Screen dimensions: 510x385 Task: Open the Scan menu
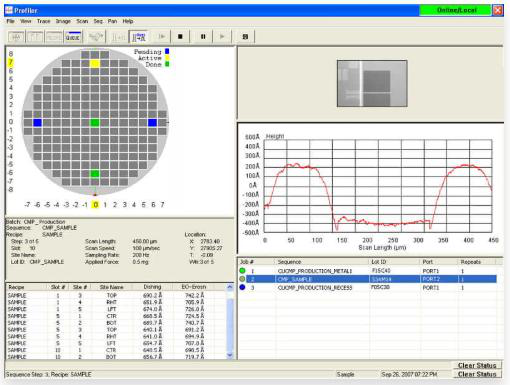click(x=82, y=21)
